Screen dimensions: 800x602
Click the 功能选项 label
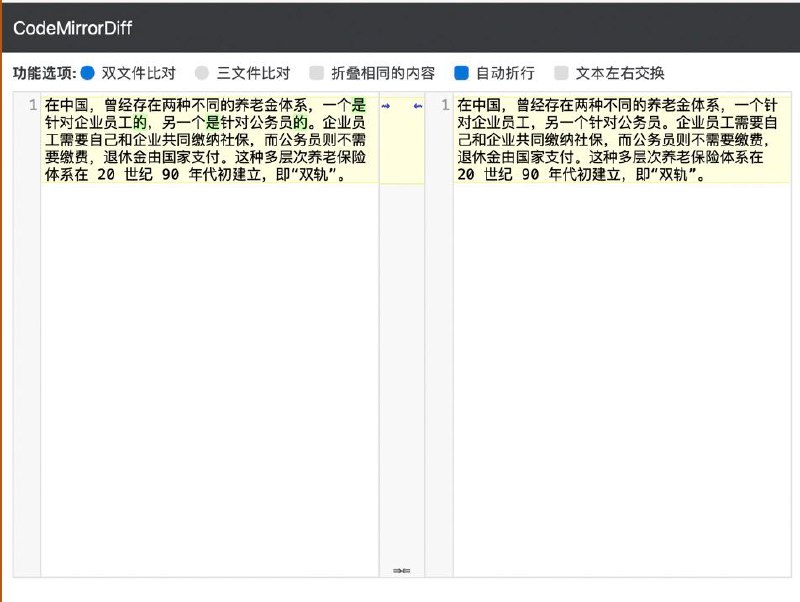40,72
